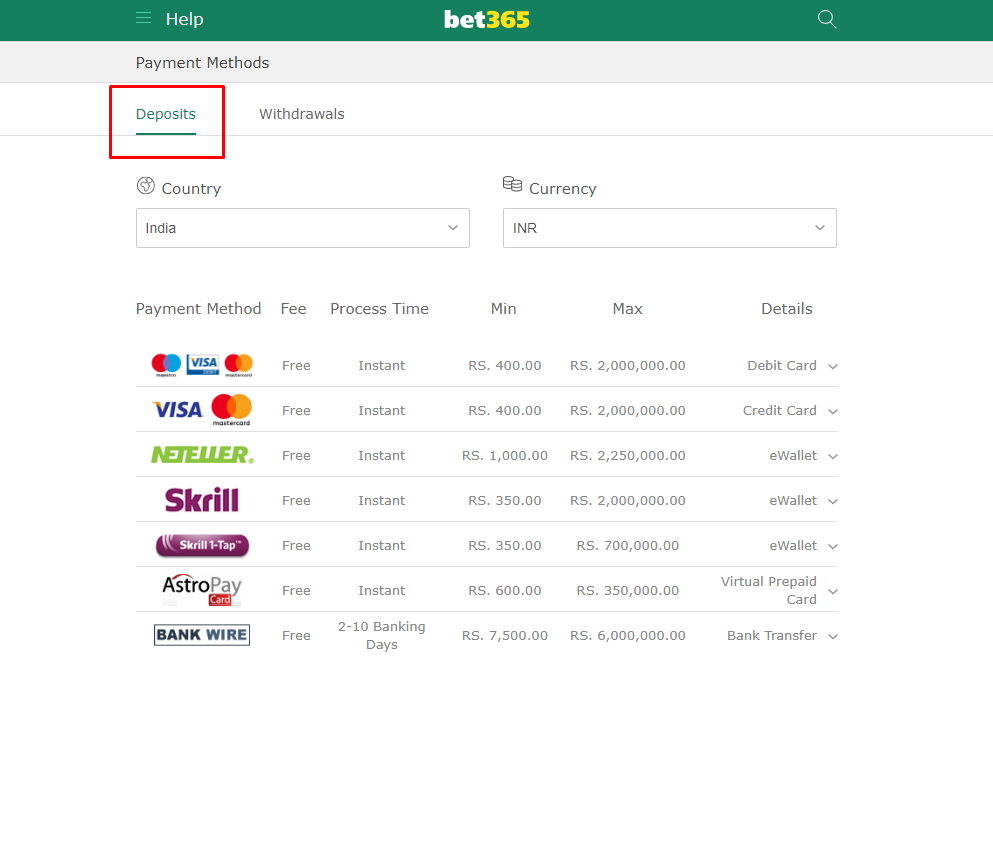
Task: Click the Instant process time in Skrill row
Action: tap(381, 500)
